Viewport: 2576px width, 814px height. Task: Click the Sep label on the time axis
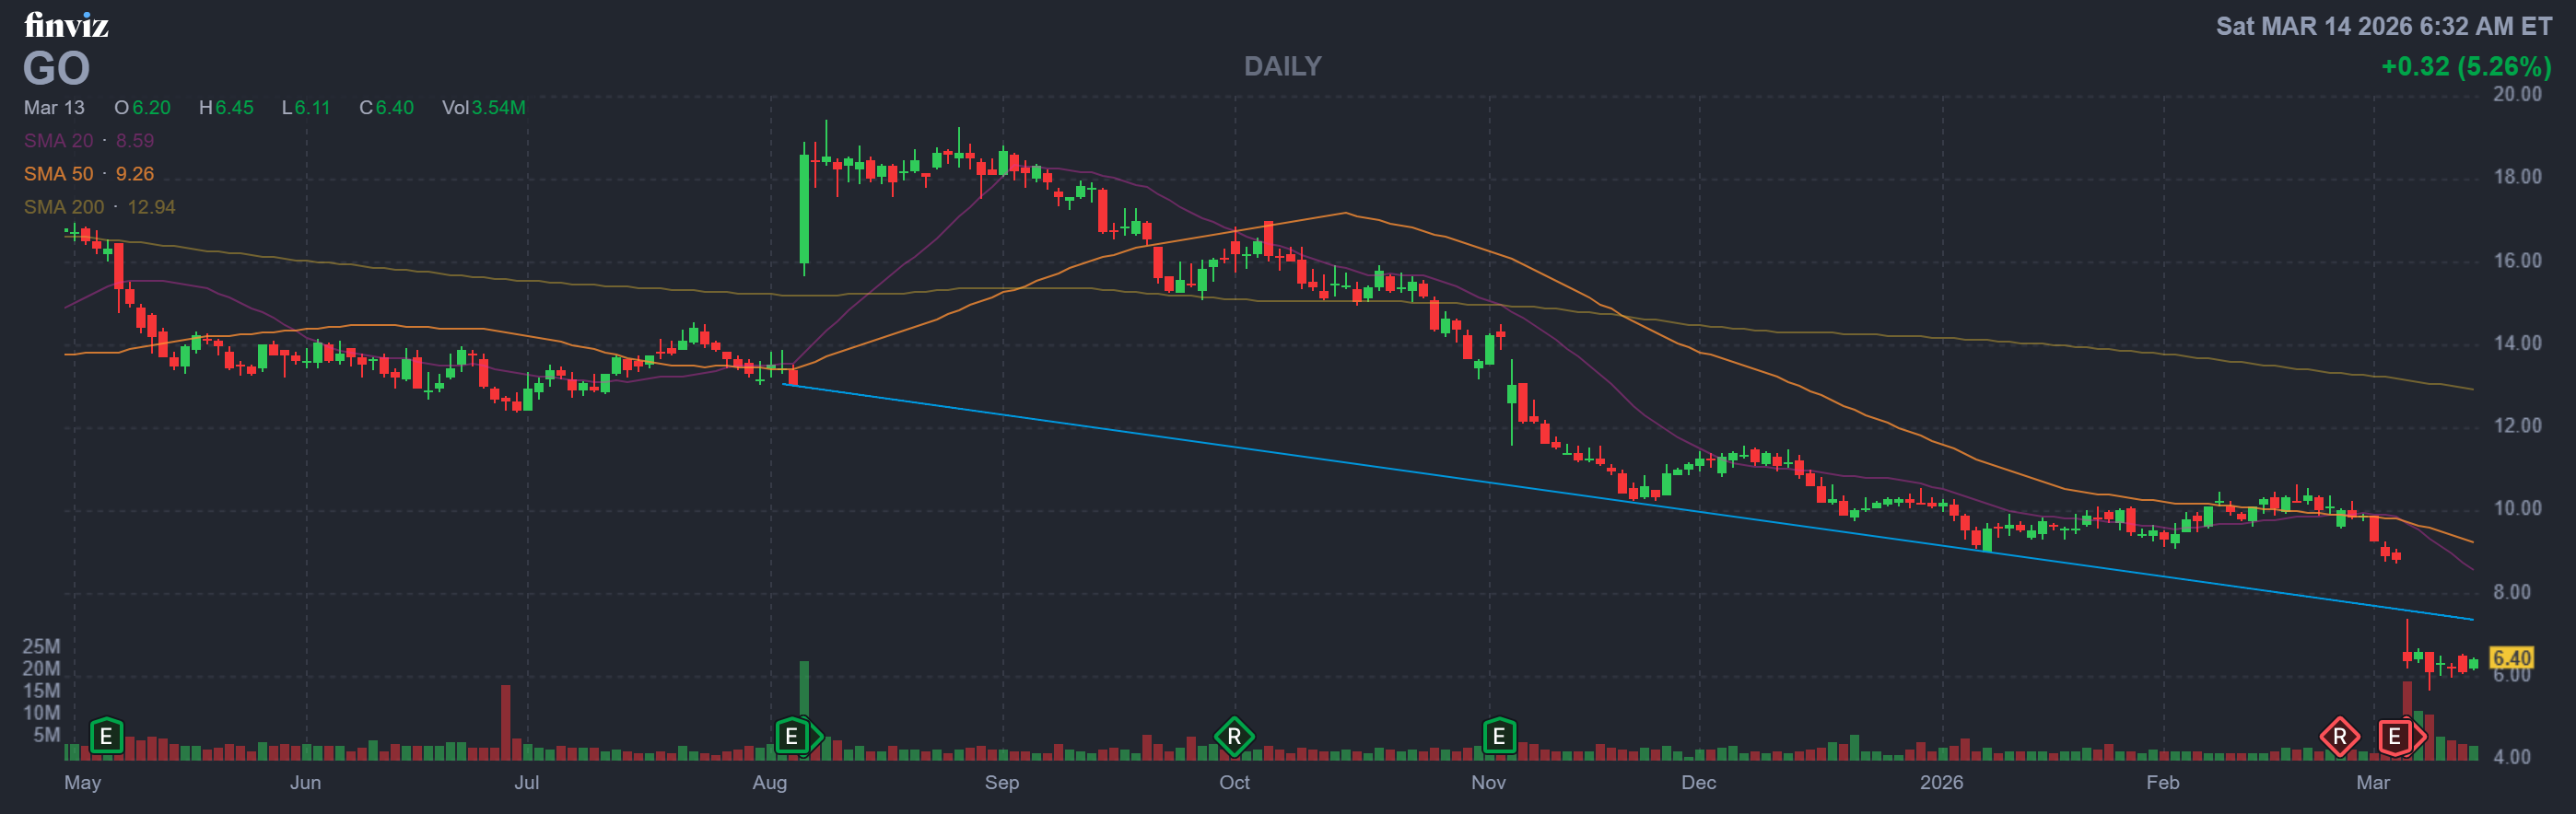coord(1002,782)
